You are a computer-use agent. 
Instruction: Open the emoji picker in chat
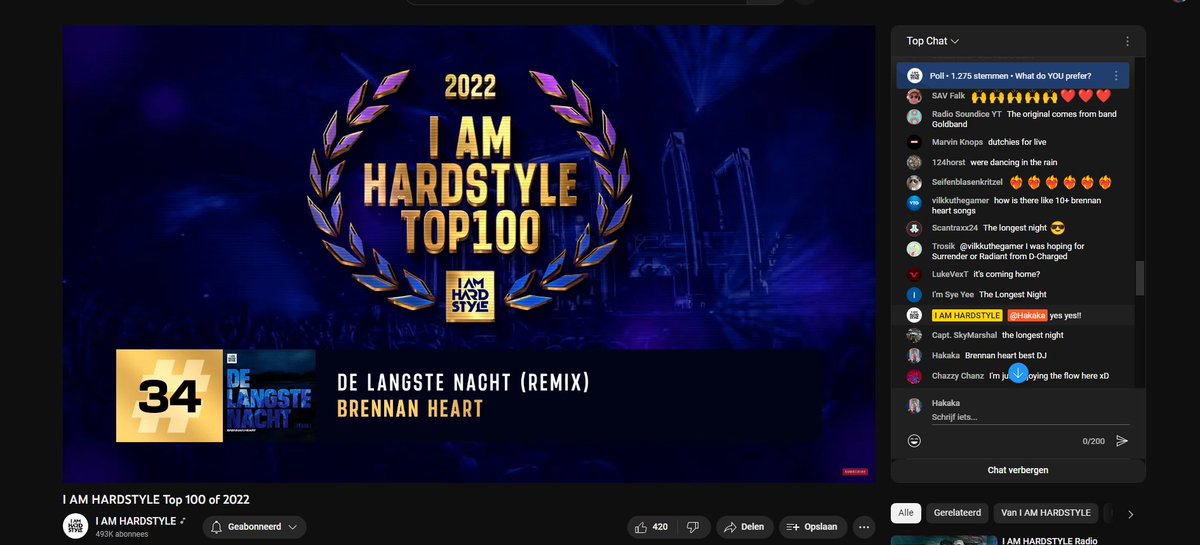point(914,441)
